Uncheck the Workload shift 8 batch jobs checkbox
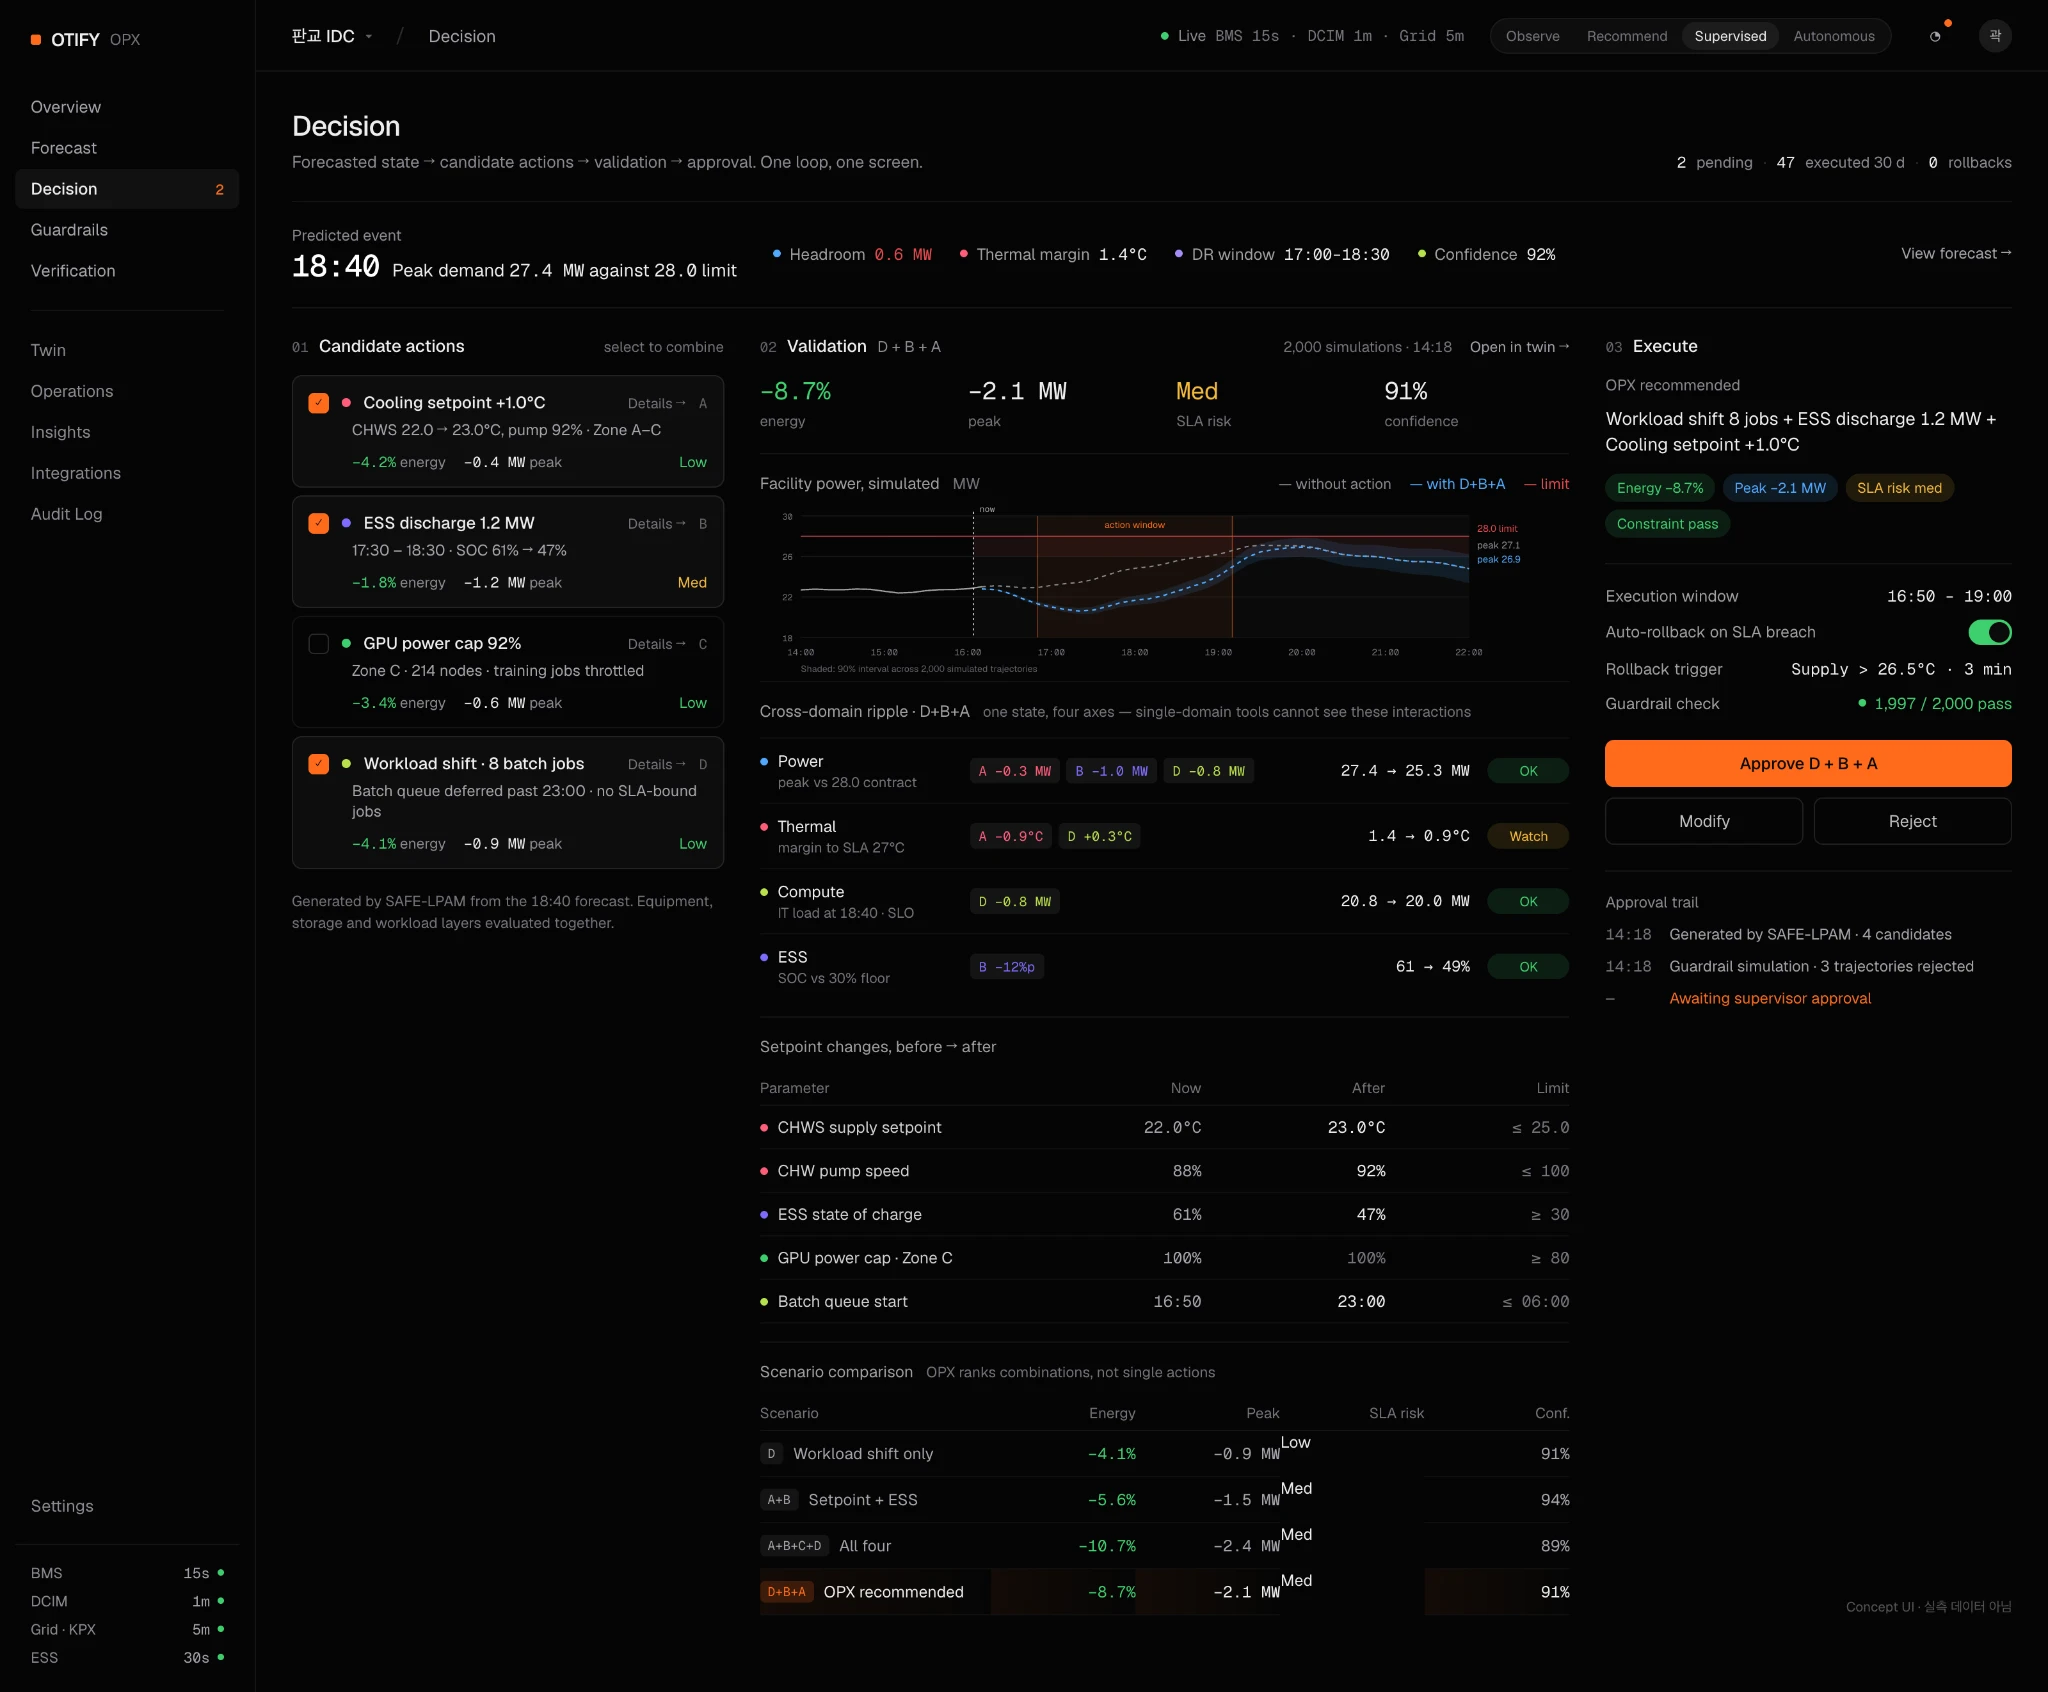This screenshot has height=1692, width=2048. tap(319, 763)
